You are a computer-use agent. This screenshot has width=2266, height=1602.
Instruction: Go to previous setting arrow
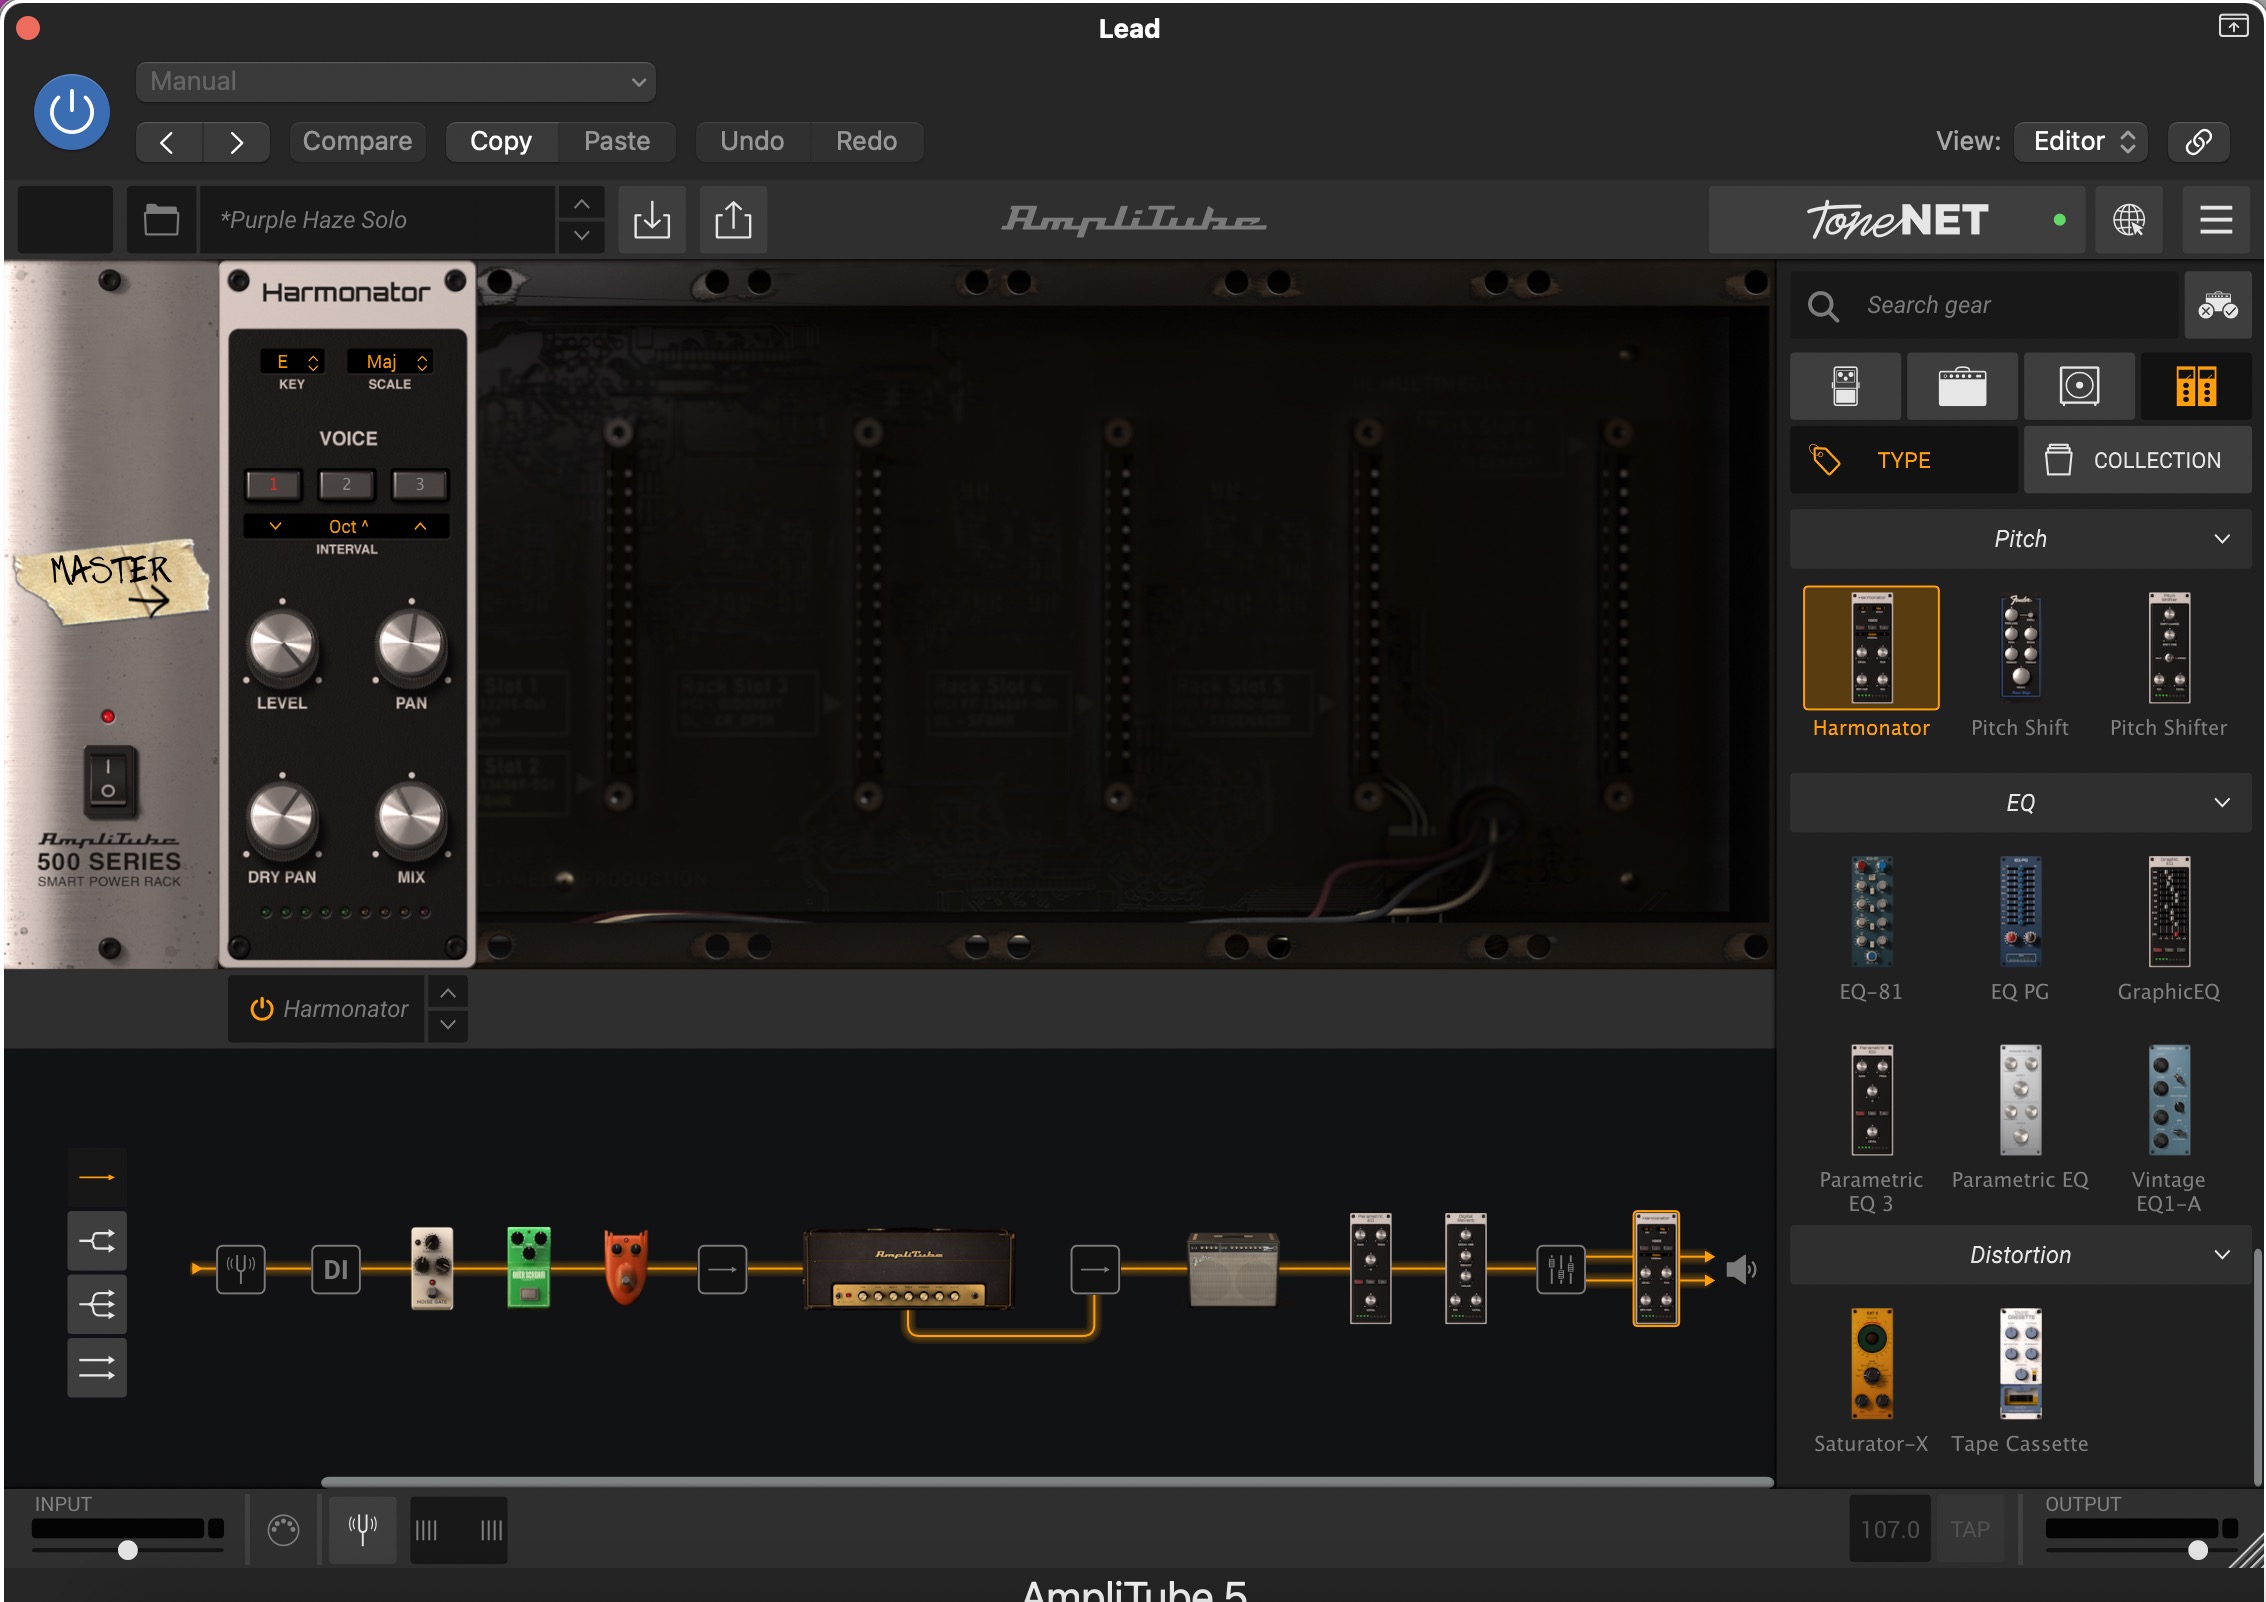(168, 142)
